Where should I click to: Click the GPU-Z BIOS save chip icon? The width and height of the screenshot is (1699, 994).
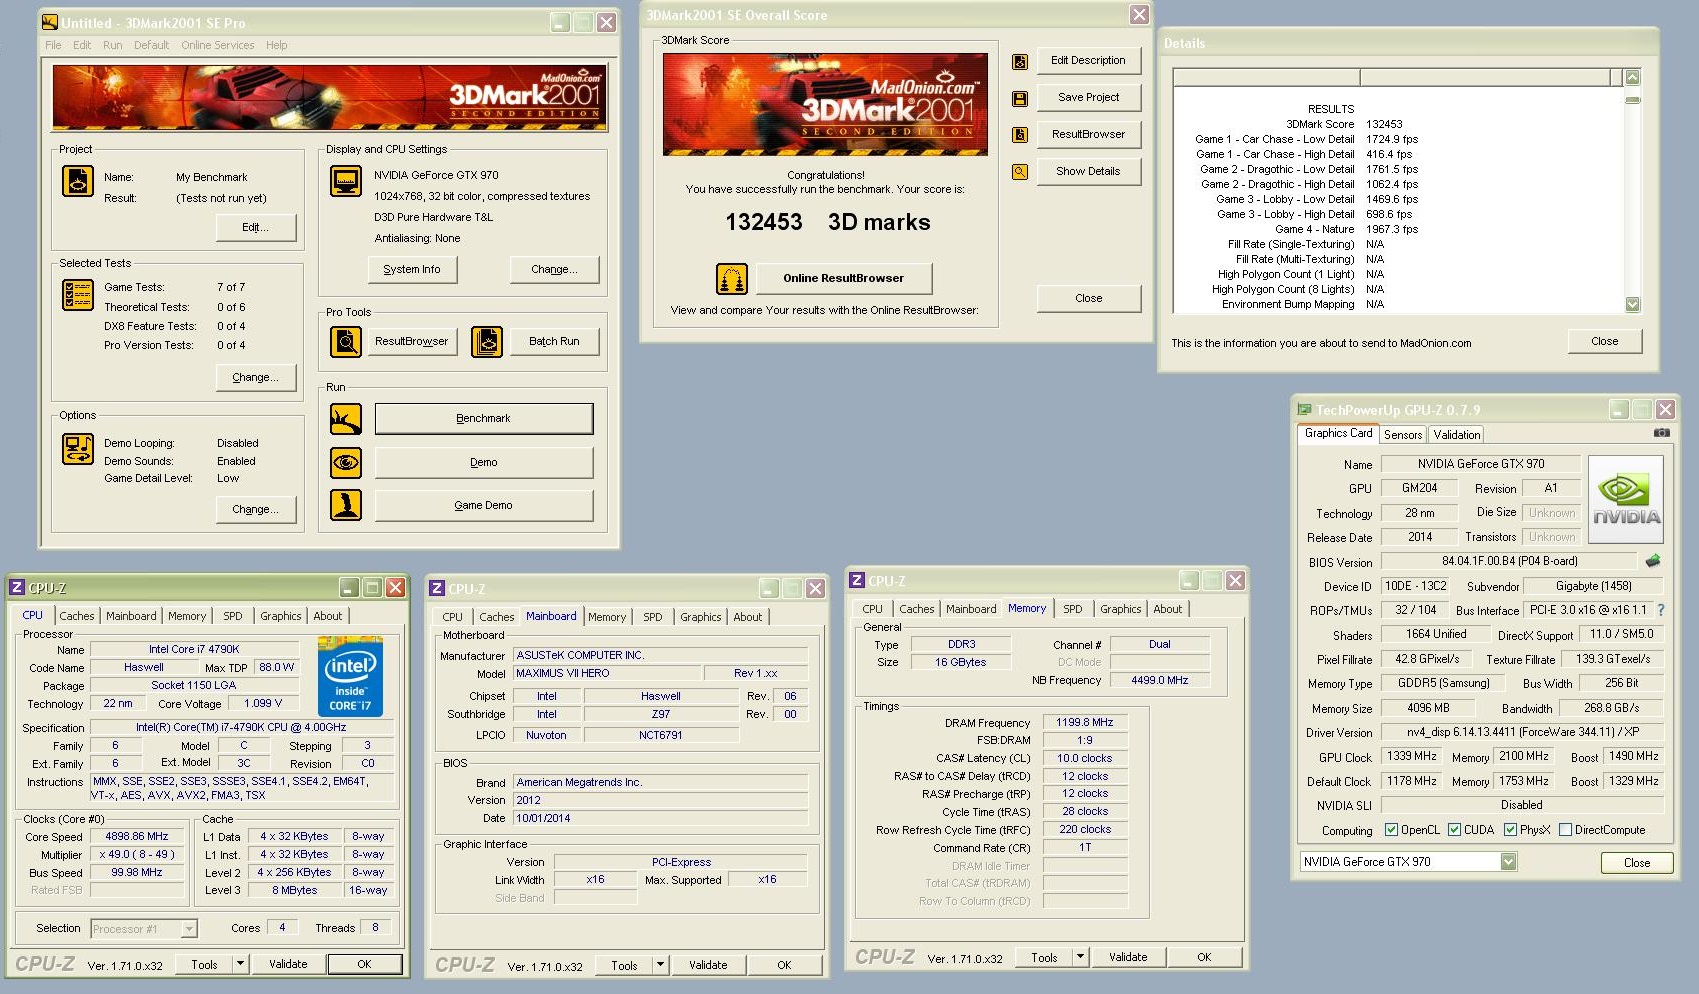tap(1653, 561)
